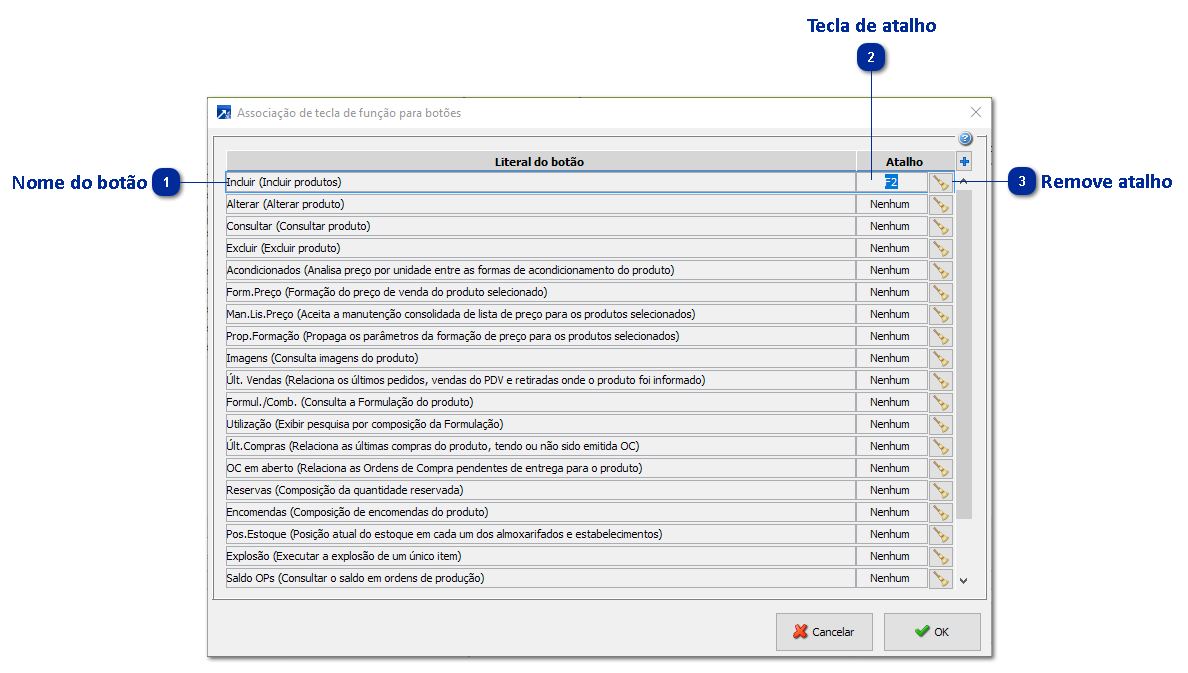Viewport: 1188px width, 673px height.
Task: Click the Literal do botão column header
Action: (541, 161)
